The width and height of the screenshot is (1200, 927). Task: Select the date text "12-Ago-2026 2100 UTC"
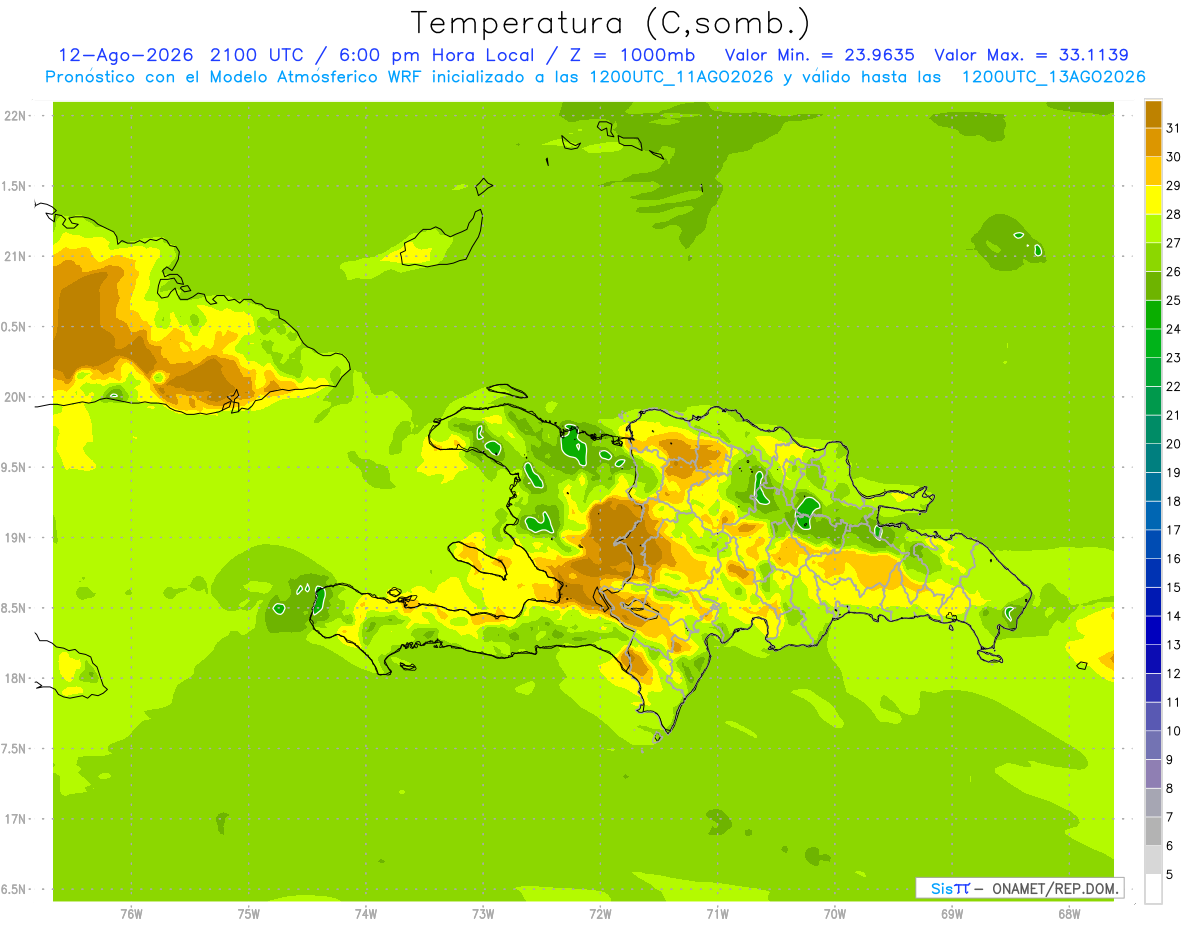click(182, 55)
